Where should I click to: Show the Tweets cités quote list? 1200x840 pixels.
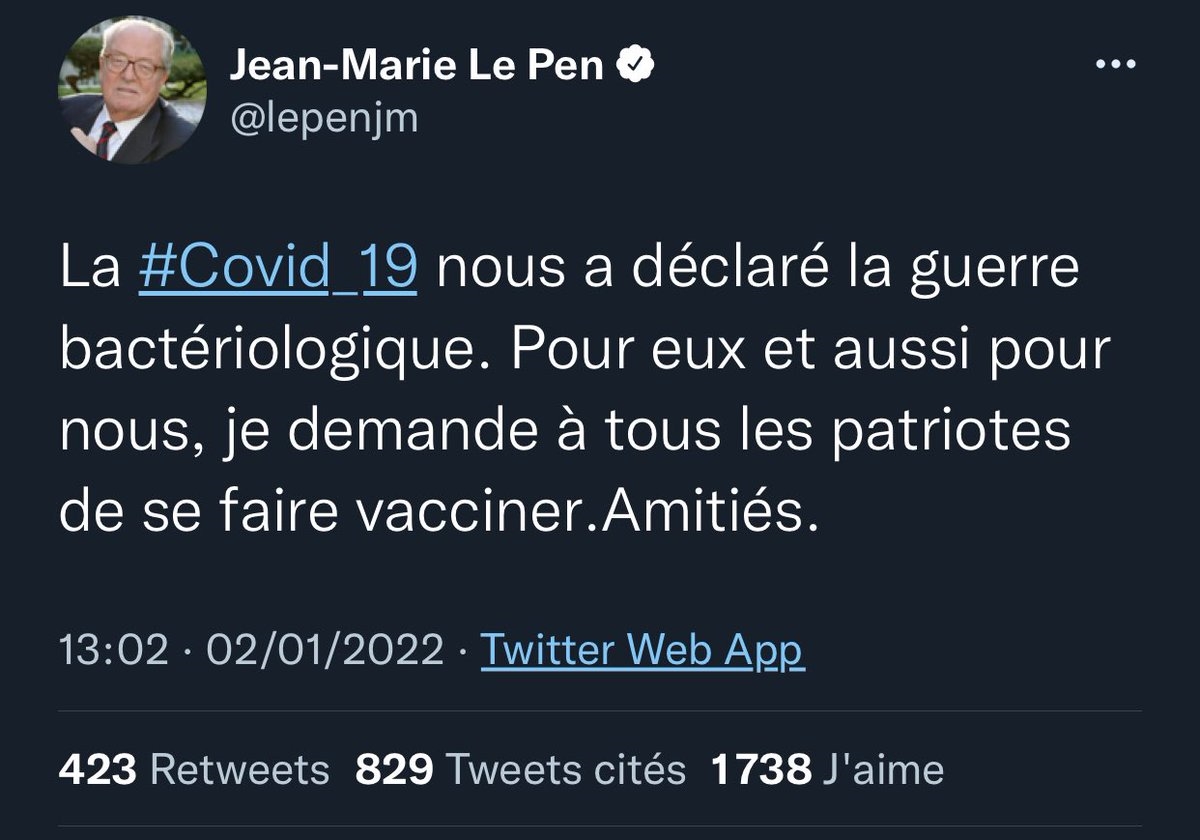[x=565, y=770]
